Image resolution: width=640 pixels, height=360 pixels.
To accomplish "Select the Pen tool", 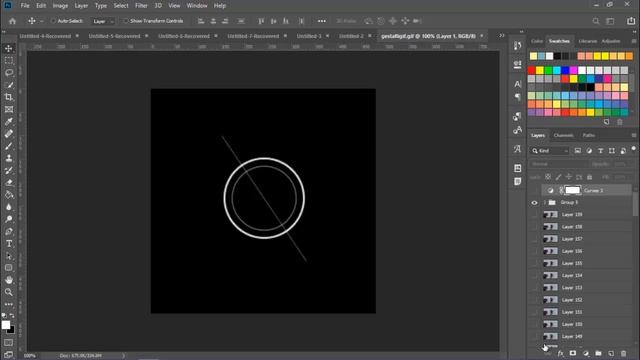I will click(x=9, y=231).
